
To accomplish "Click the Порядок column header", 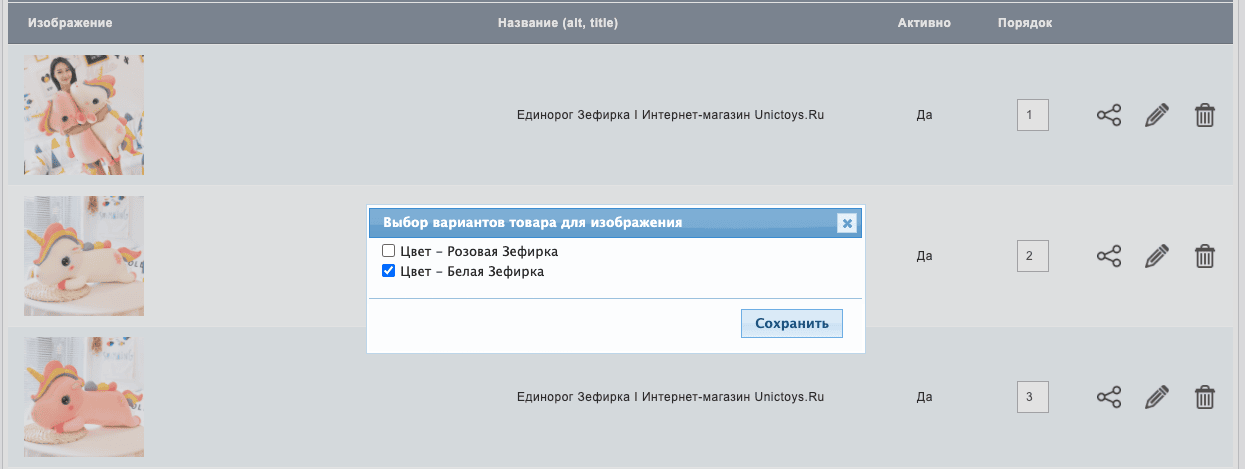I will (1025, 22).
